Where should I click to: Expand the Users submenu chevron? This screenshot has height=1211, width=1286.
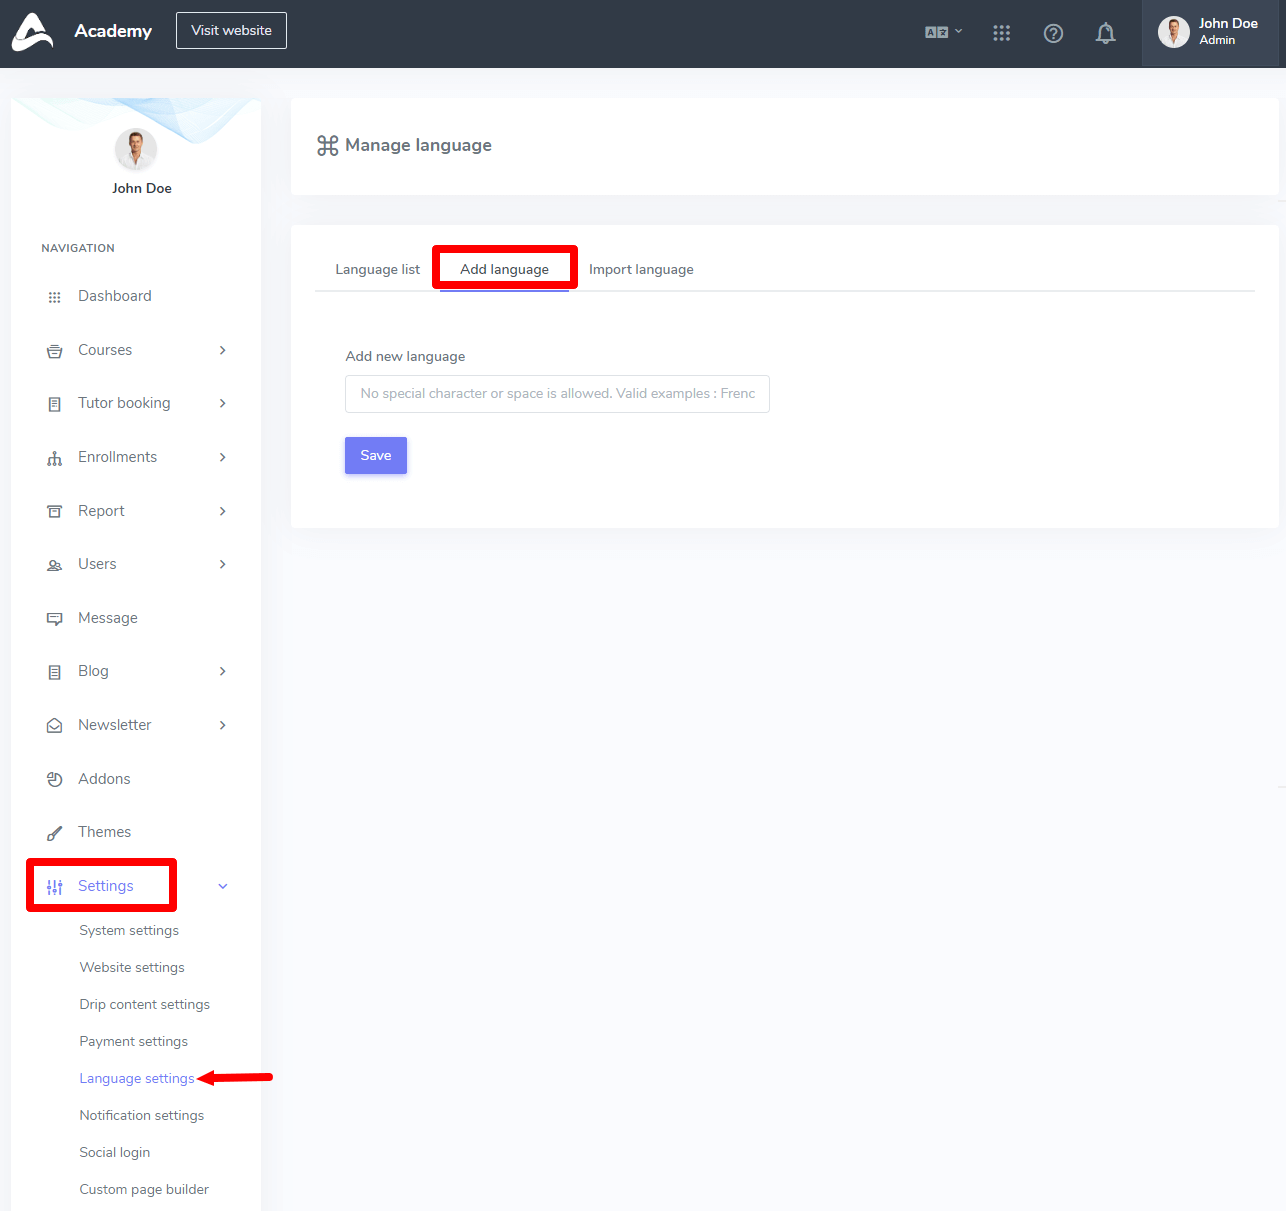[x=222, y=564]
